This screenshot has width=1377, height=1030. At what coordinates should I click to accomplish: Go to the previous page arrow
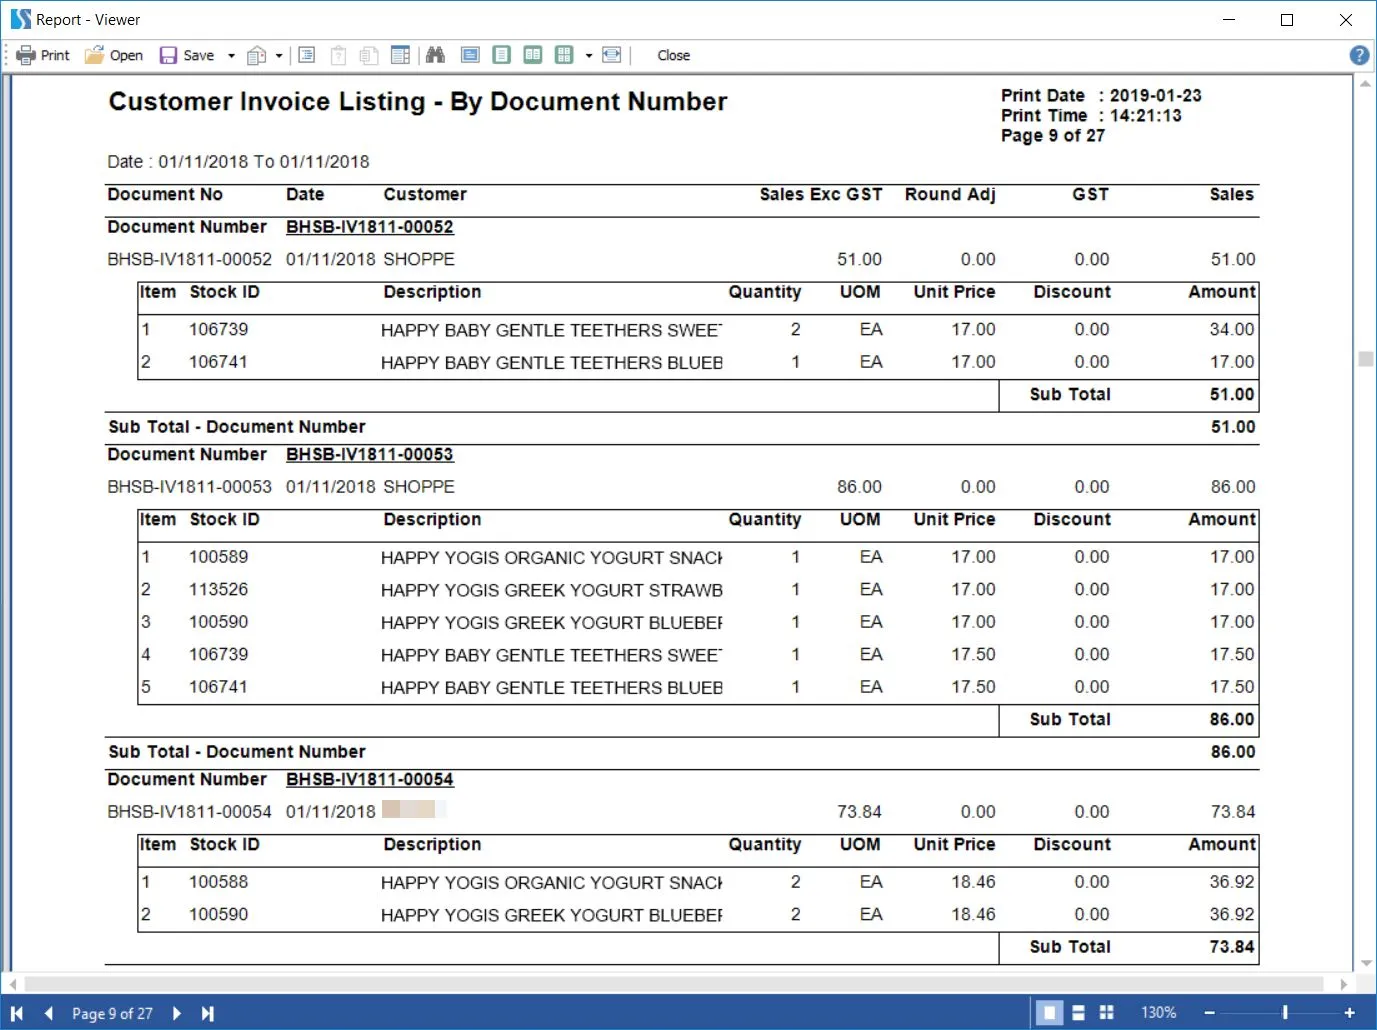click(x=49, y=1013)
